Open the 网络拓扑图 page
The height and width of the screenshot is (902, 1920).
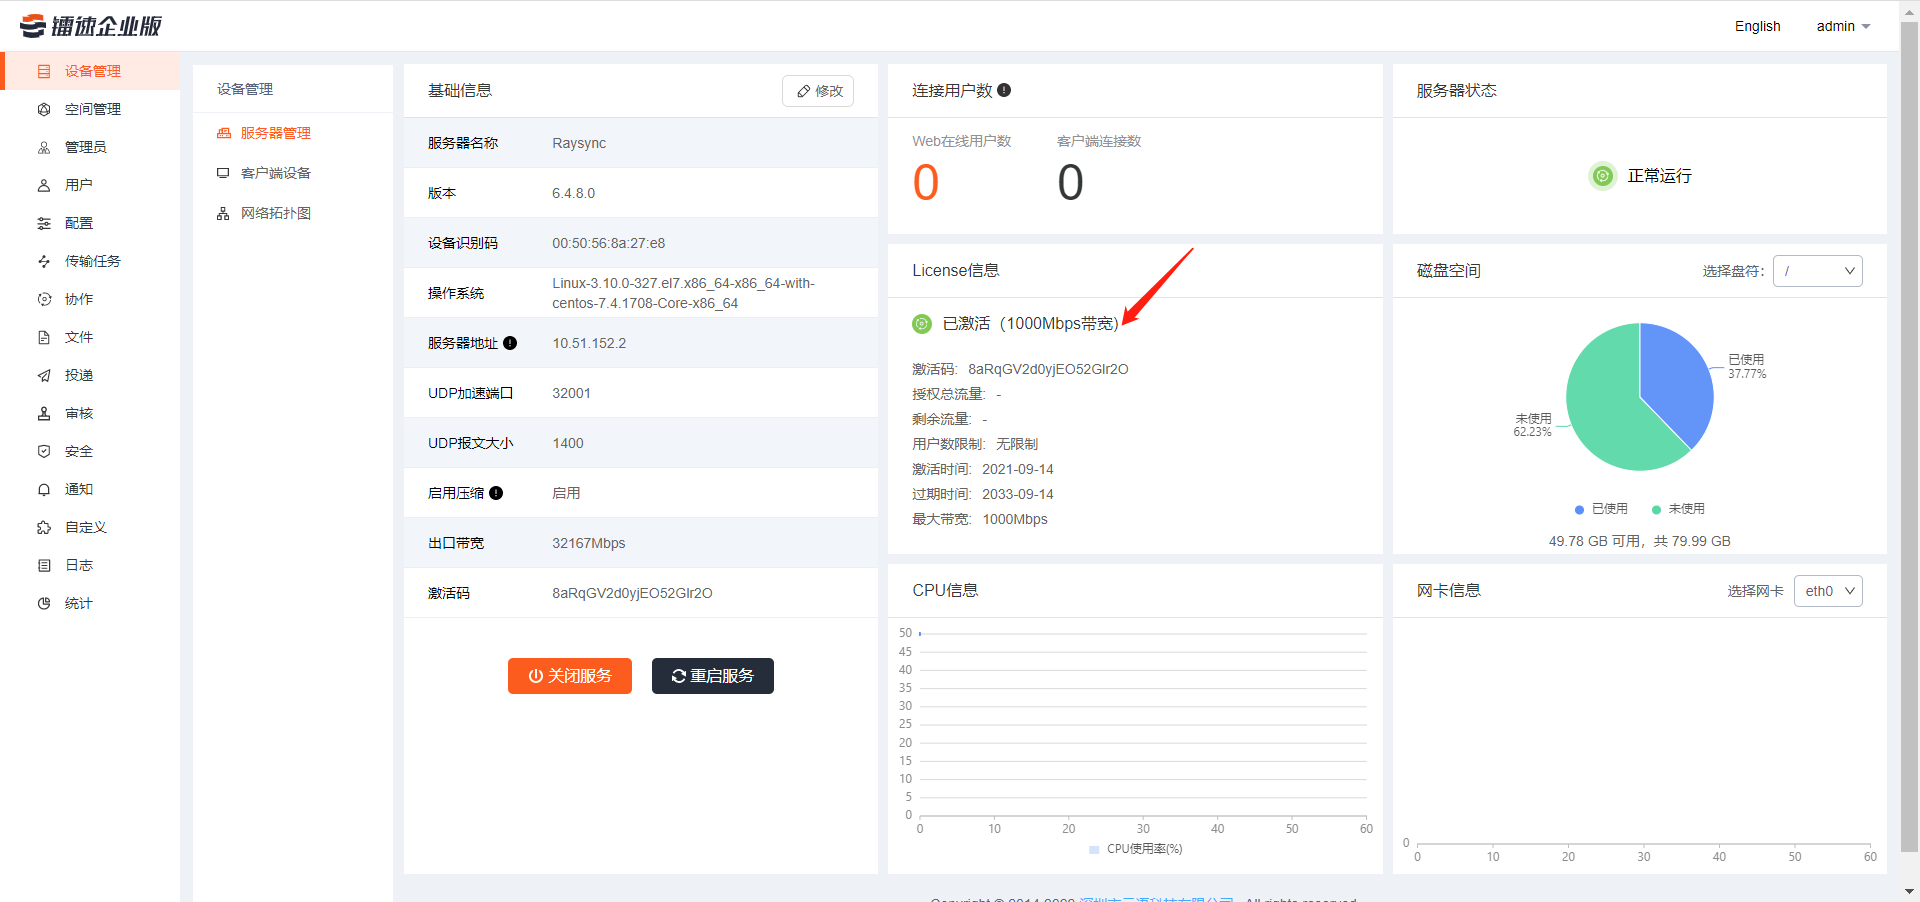pyautogui.click(x=275, y=212)
